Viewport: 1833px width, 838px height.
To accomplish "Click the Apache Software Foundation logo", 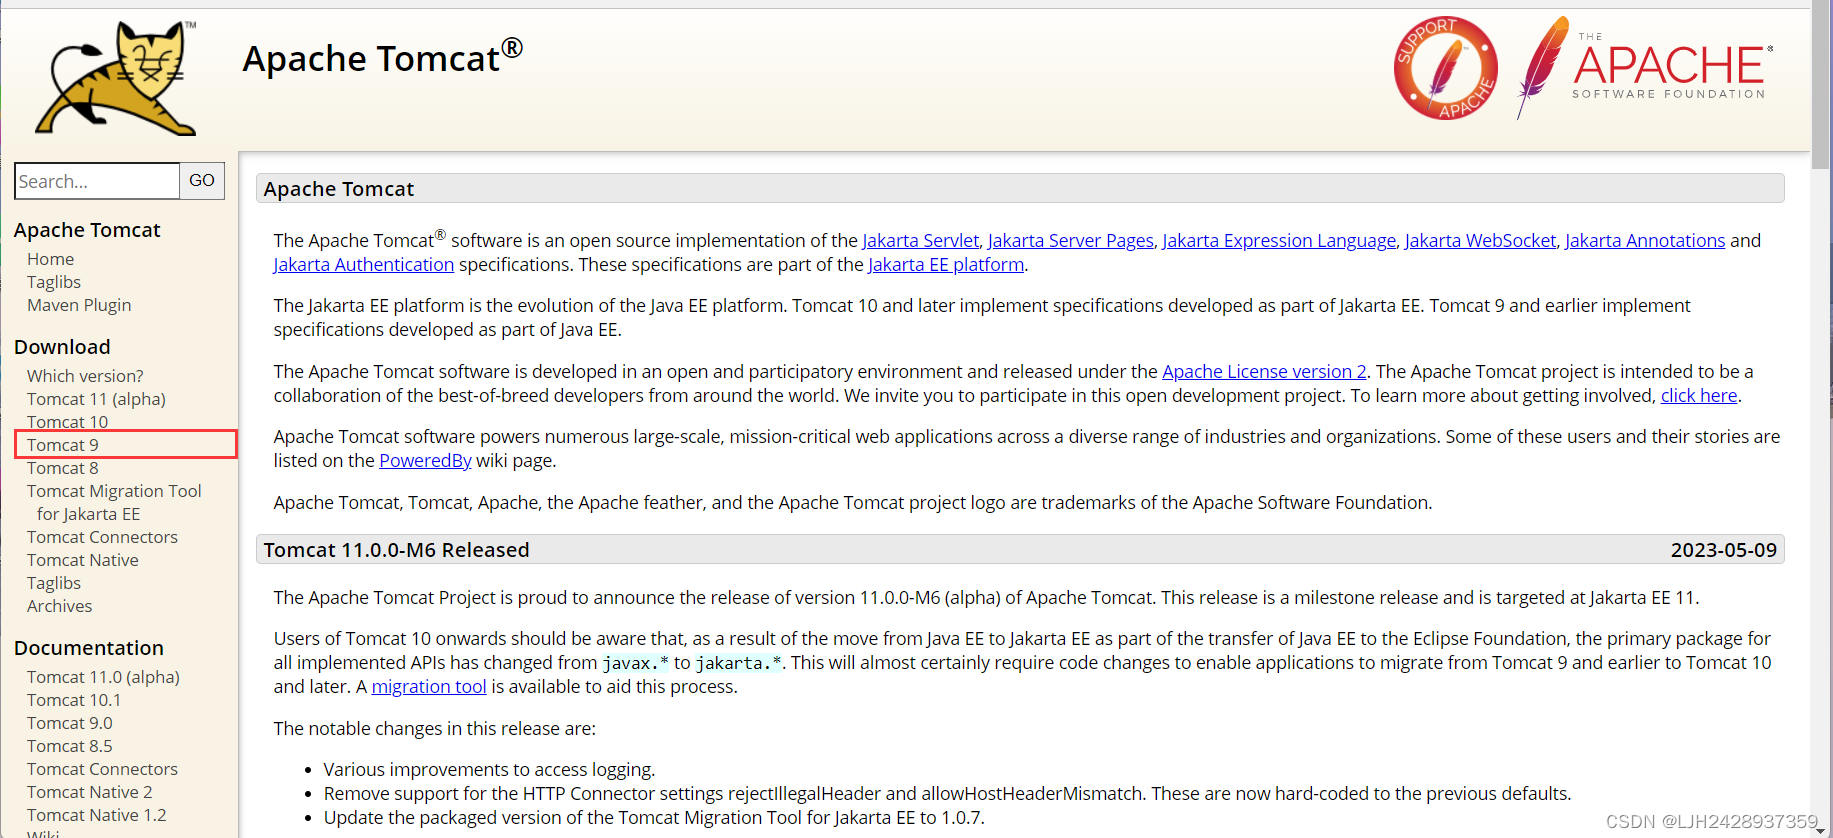I will (x=1645, y=68).
